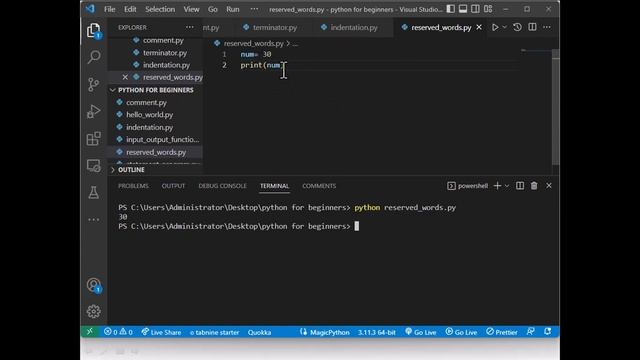Open hello_world.py from the folder tree

(149, 115)
